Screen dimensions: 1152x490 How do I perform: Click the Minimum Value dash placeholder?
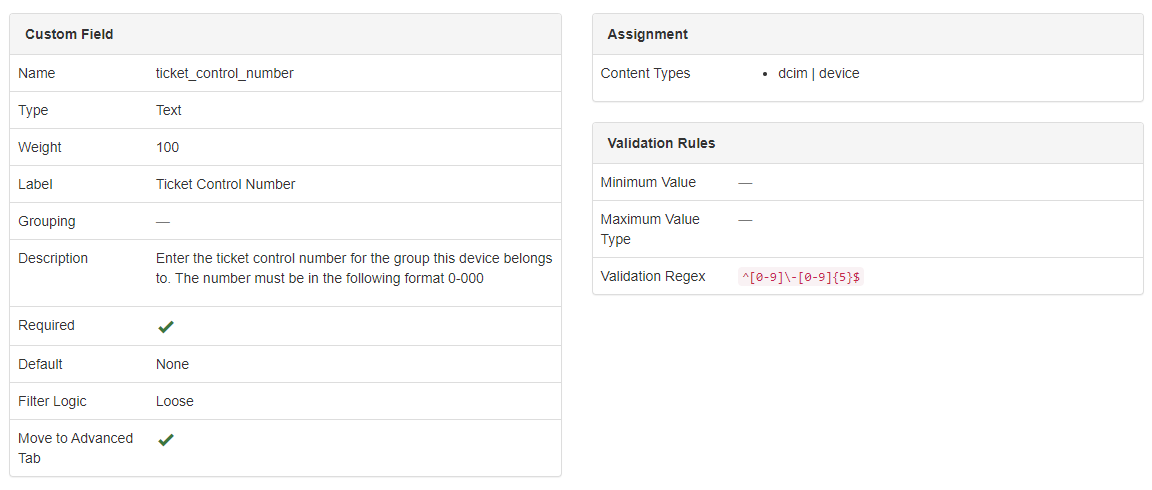tap(745, 182)
